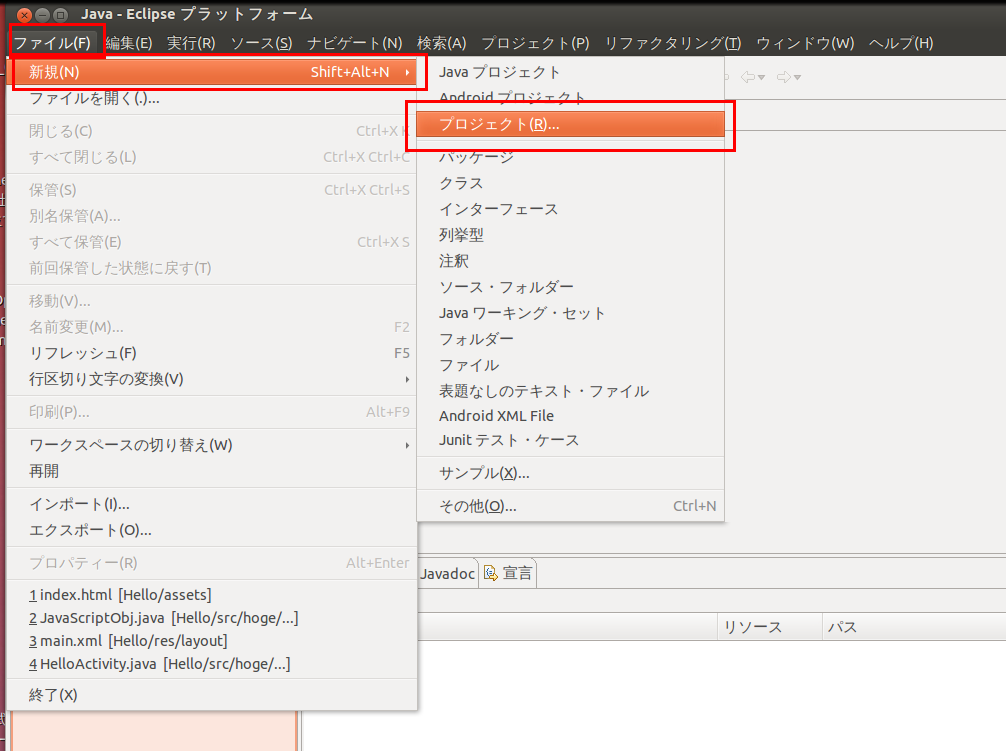Select エクスポート(O)... menu entry
1006x751 pixels.
(212, 531)
